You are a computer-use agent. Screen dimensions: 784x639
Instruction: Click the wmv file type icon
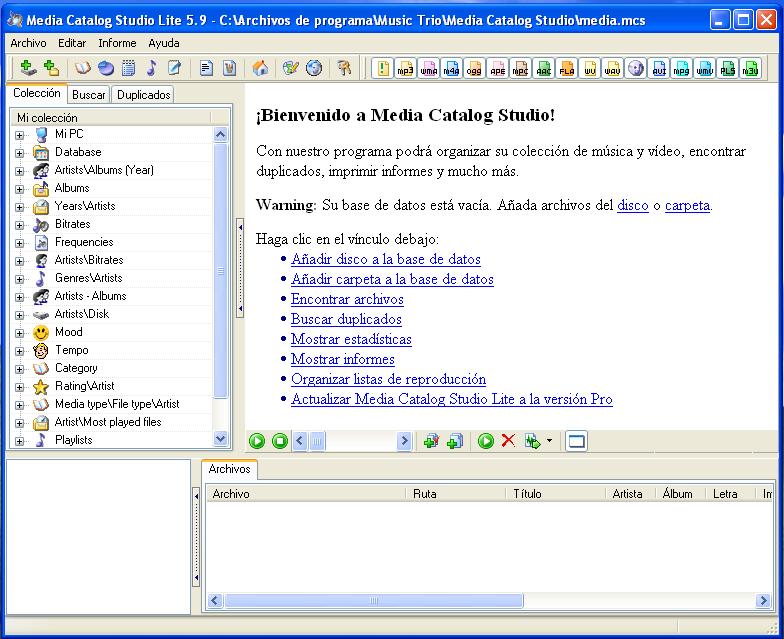704,68
